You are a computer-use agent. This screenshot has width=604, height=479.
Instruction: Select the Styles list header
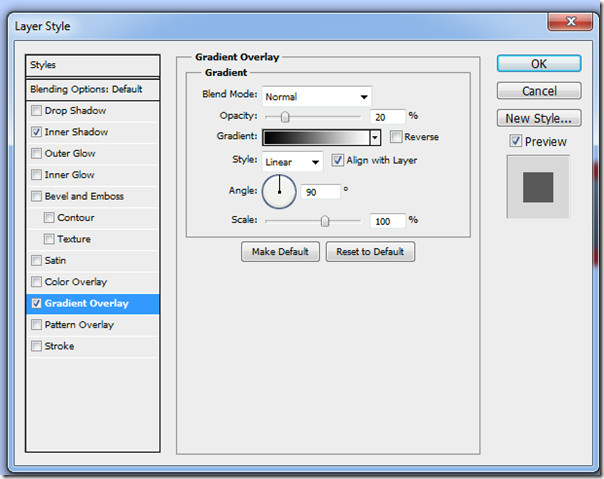(x=93, y=65)
